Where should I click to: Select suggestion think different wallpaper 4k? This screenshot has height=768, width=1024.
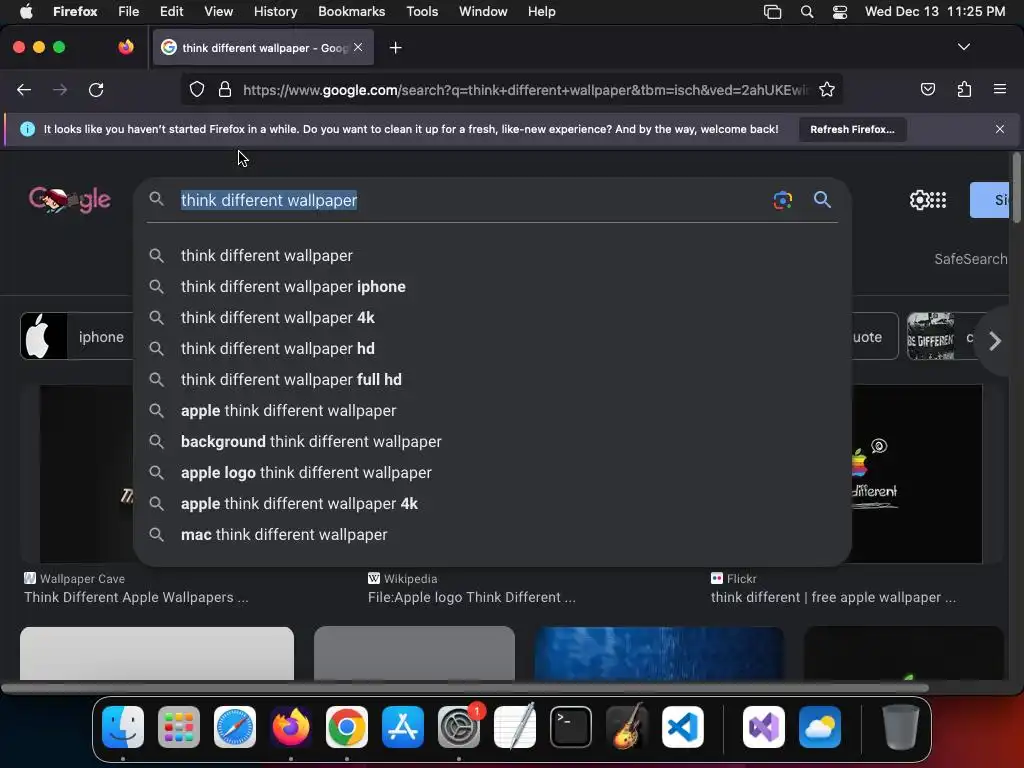click(x=492, y=317)
